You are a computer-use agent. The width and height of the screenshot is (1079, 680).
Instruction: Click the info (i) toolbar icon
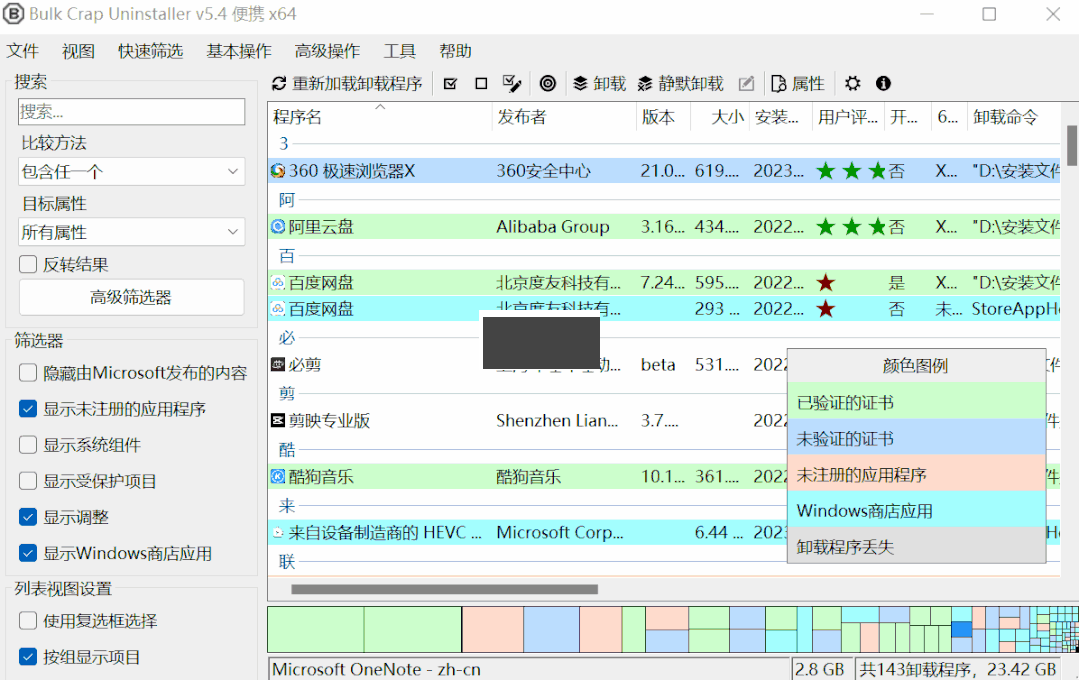point(883,83)
